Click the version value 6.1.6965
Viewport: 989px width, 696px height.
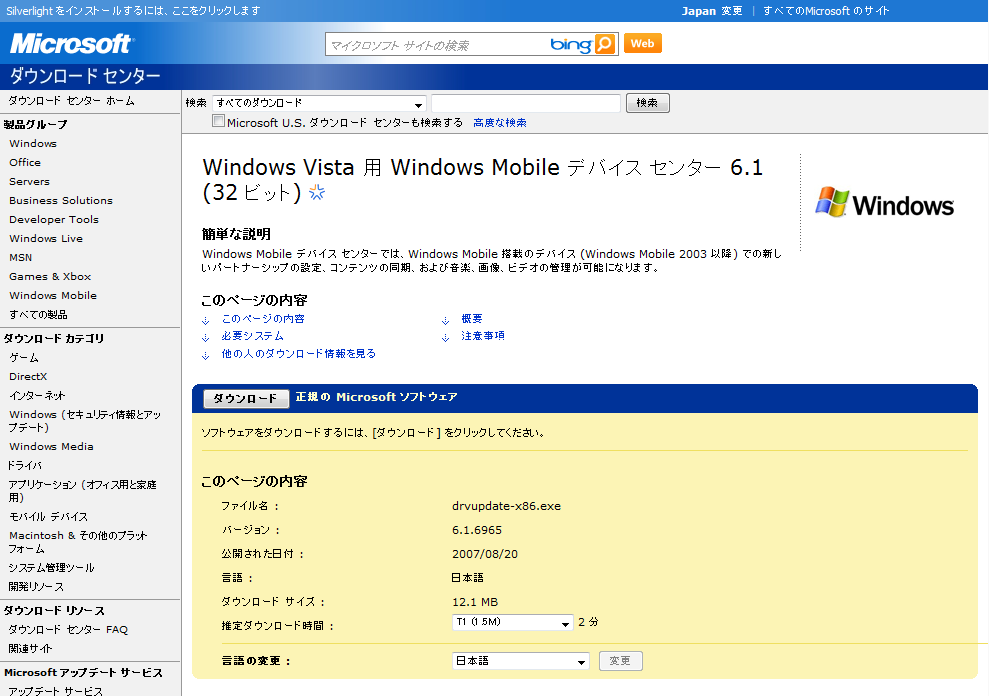[477, 530]
